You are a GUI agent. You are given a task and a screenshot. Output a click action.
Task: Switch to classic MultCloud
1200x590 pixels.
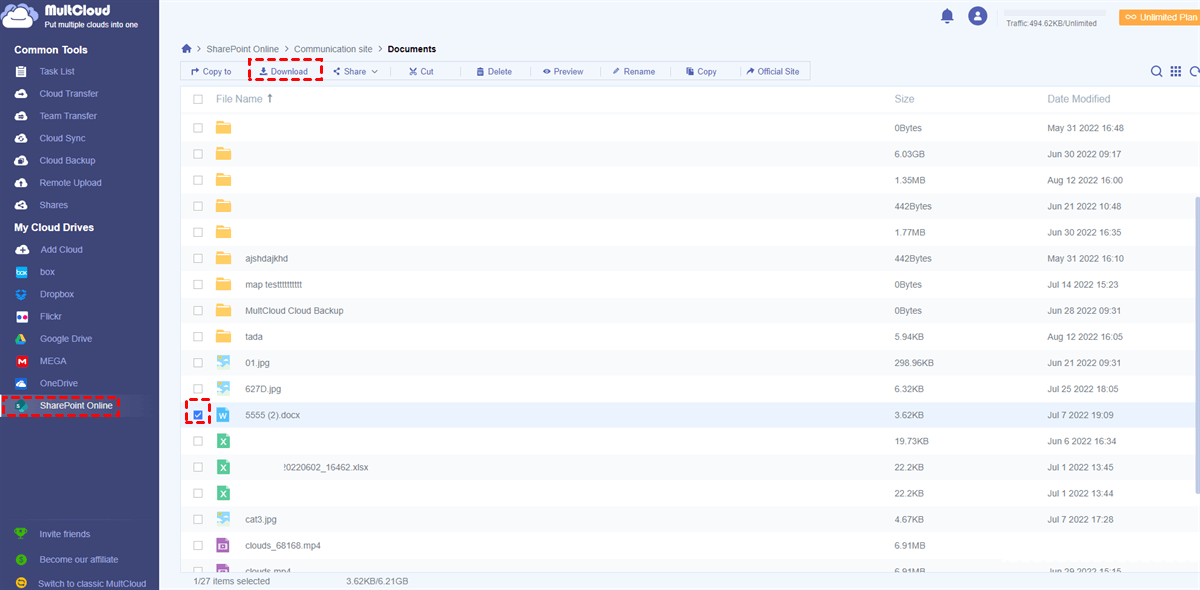(x=92, y=583)
